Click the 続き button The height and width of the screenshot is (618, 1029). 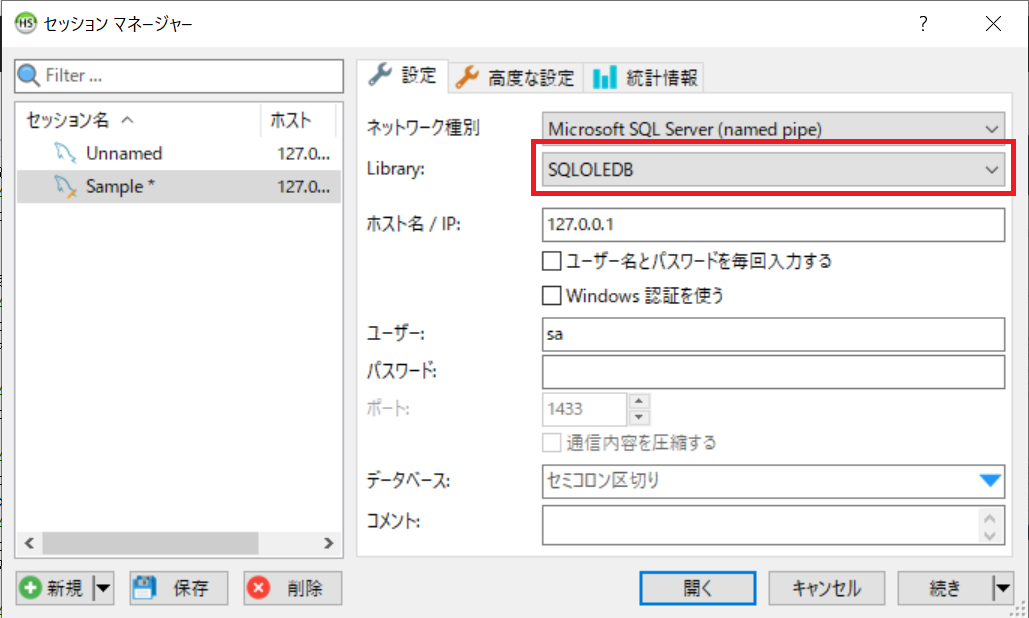(945, 588)
